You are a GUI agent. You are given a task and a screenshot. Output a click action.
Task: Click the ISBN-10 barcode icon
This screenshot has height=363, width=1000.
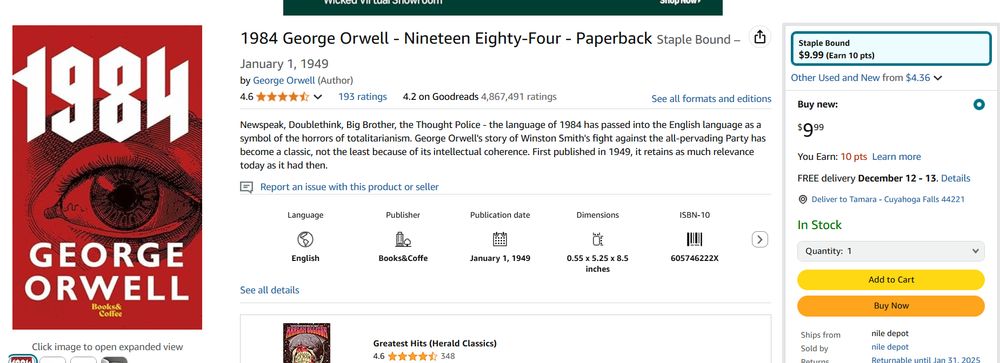[695, 239]
